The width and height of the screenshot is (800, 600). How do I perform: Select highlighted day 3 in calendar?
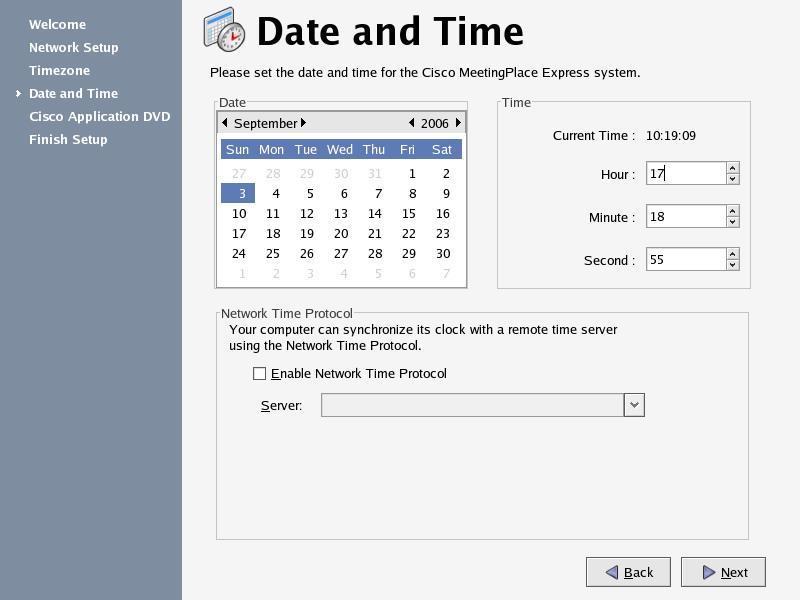coord(238,193)
